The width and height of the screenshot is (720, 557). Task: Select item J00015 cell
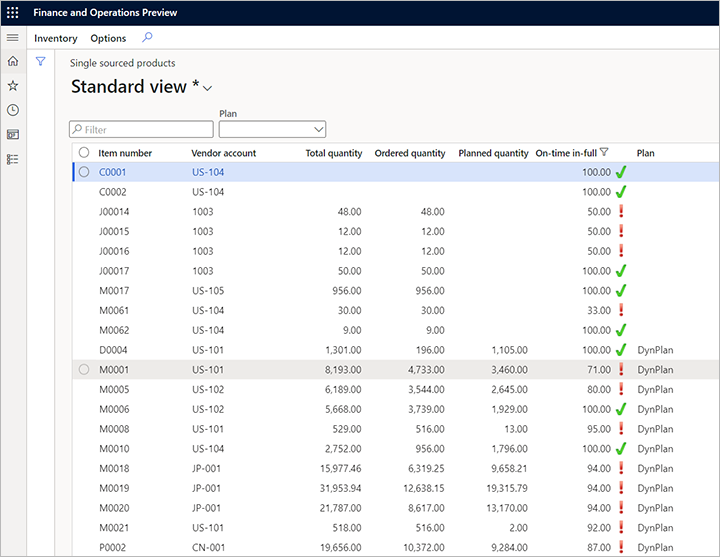[114, 231]
